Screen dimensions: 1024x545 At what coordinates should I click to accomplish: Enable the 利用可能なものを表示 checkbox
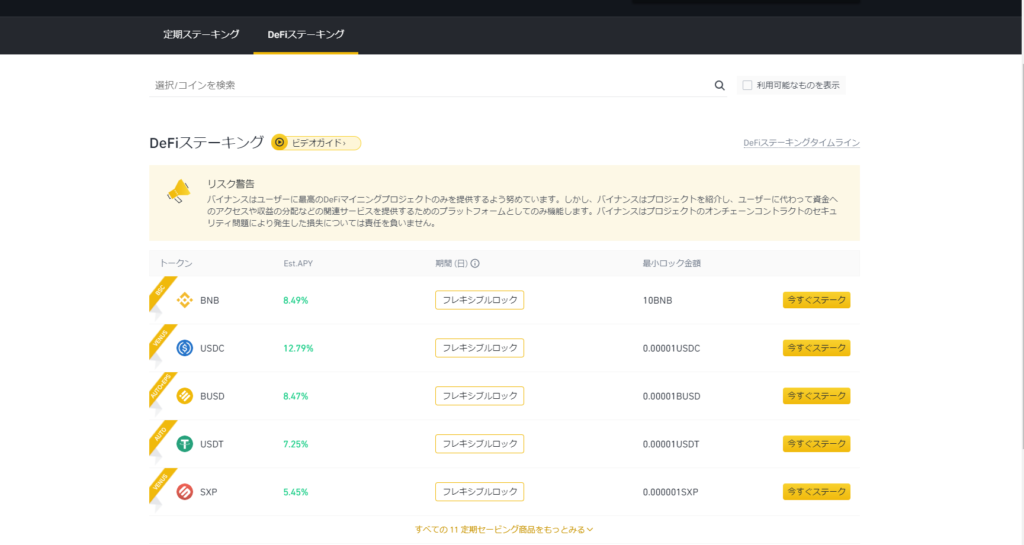747,86
